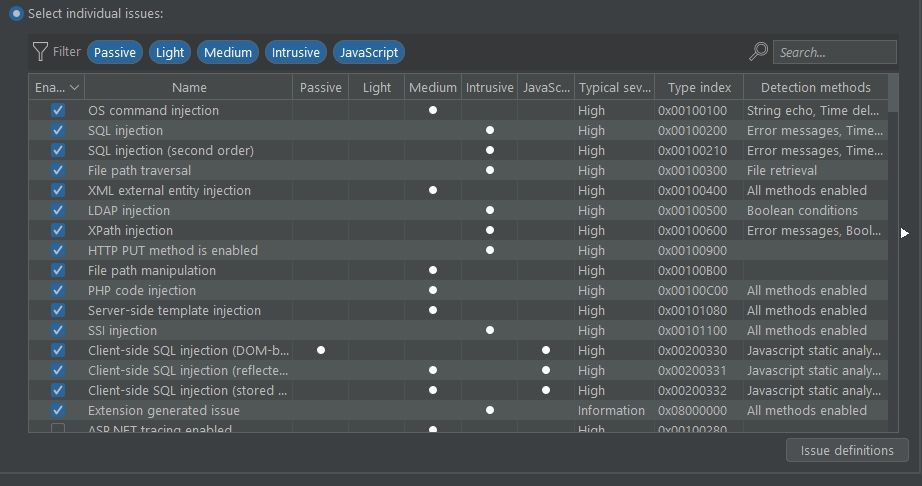Viewport: 922px width, 486px height.
Task: Uncheck SQL injection checkbox
Action: click(x=58, y=130)
